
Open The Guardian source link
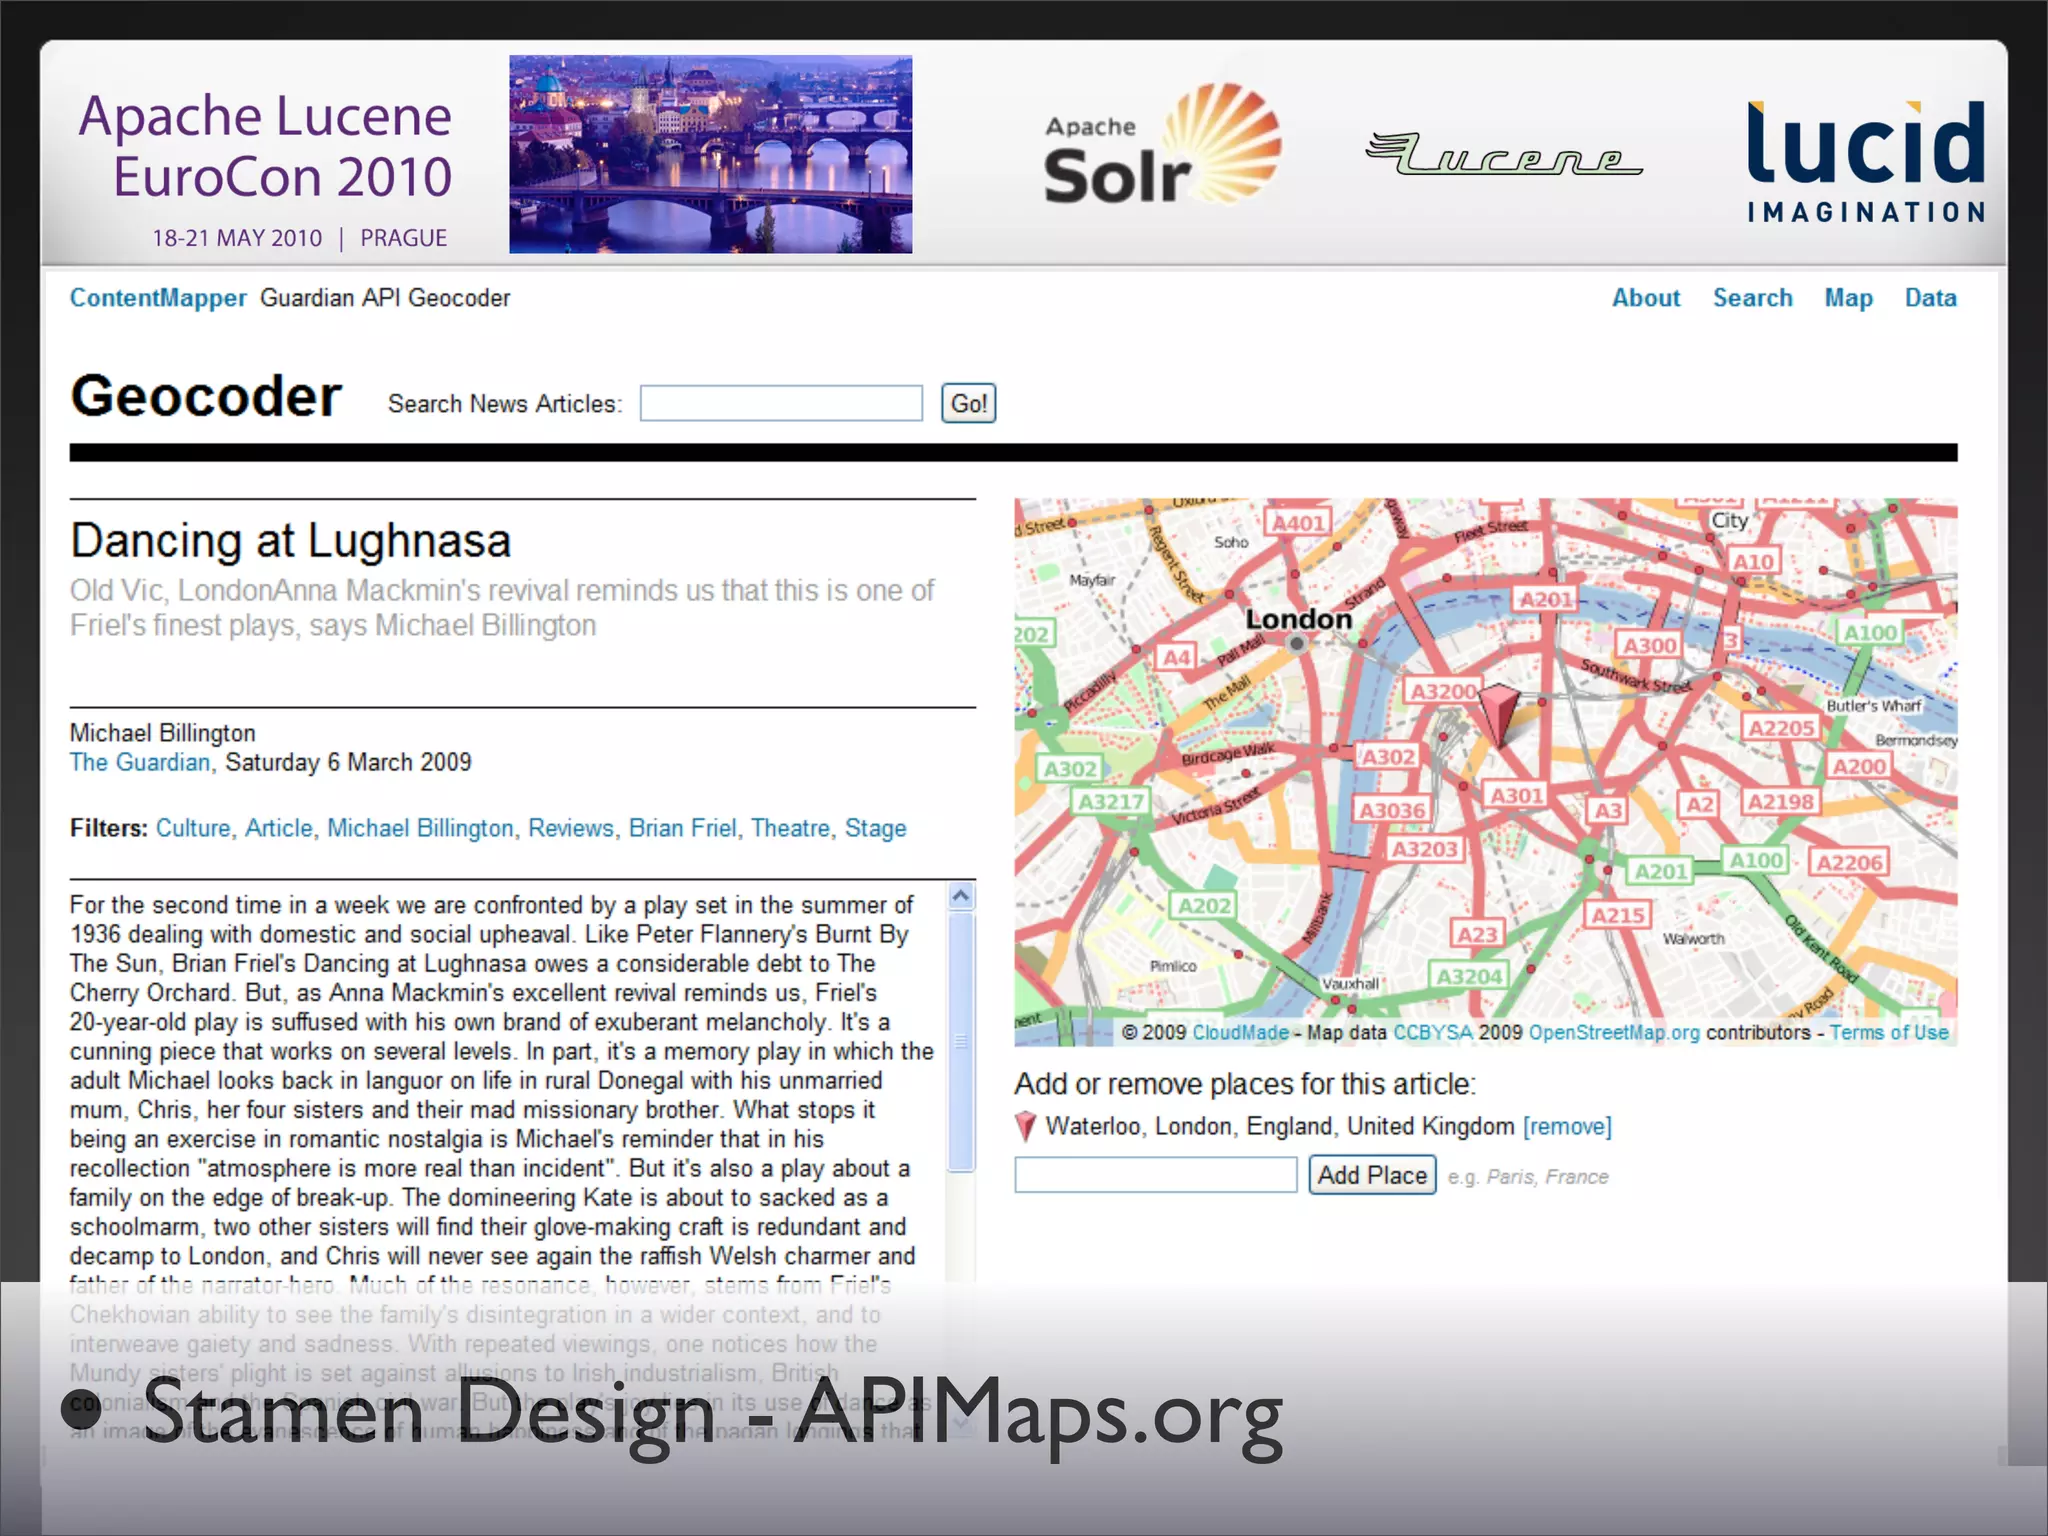click(x=139, y=762)
